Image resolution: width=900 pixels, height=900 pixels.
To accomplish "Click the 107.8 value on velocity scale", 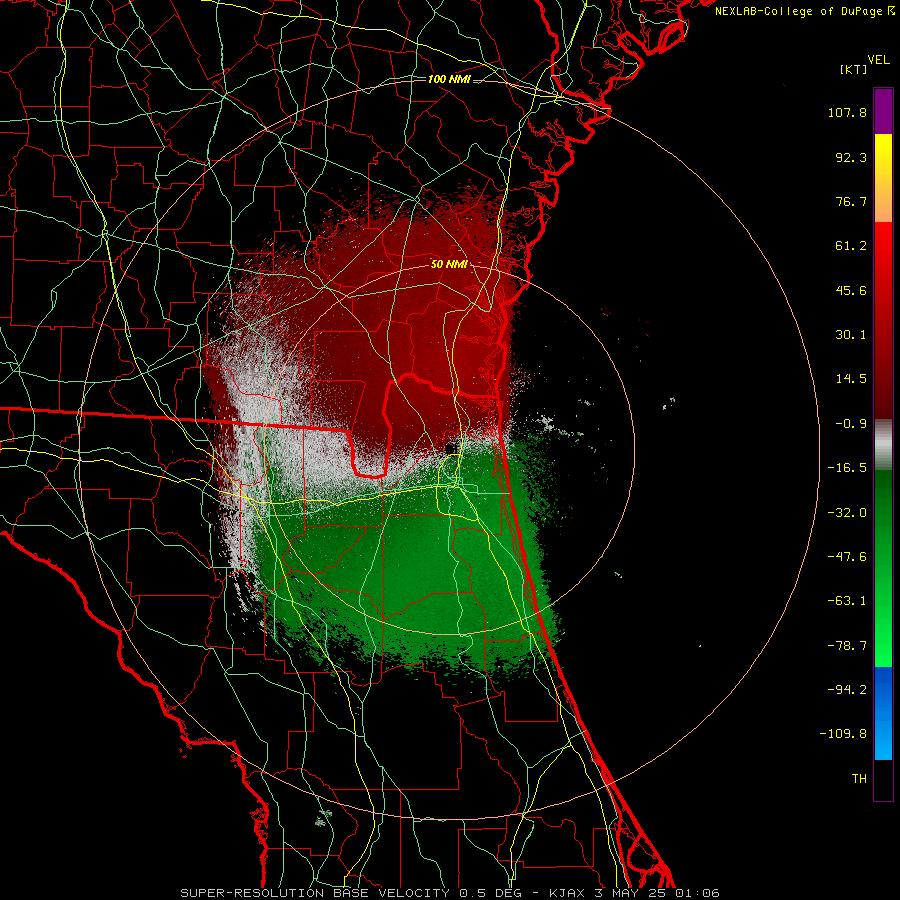I will pos(847,112).
